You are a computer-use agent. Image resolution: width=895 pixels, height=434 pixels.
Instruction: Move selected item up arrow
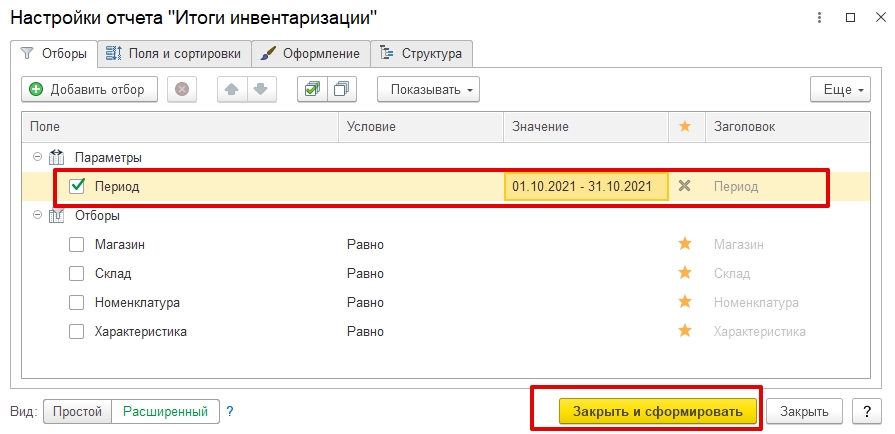pos(232,90)
